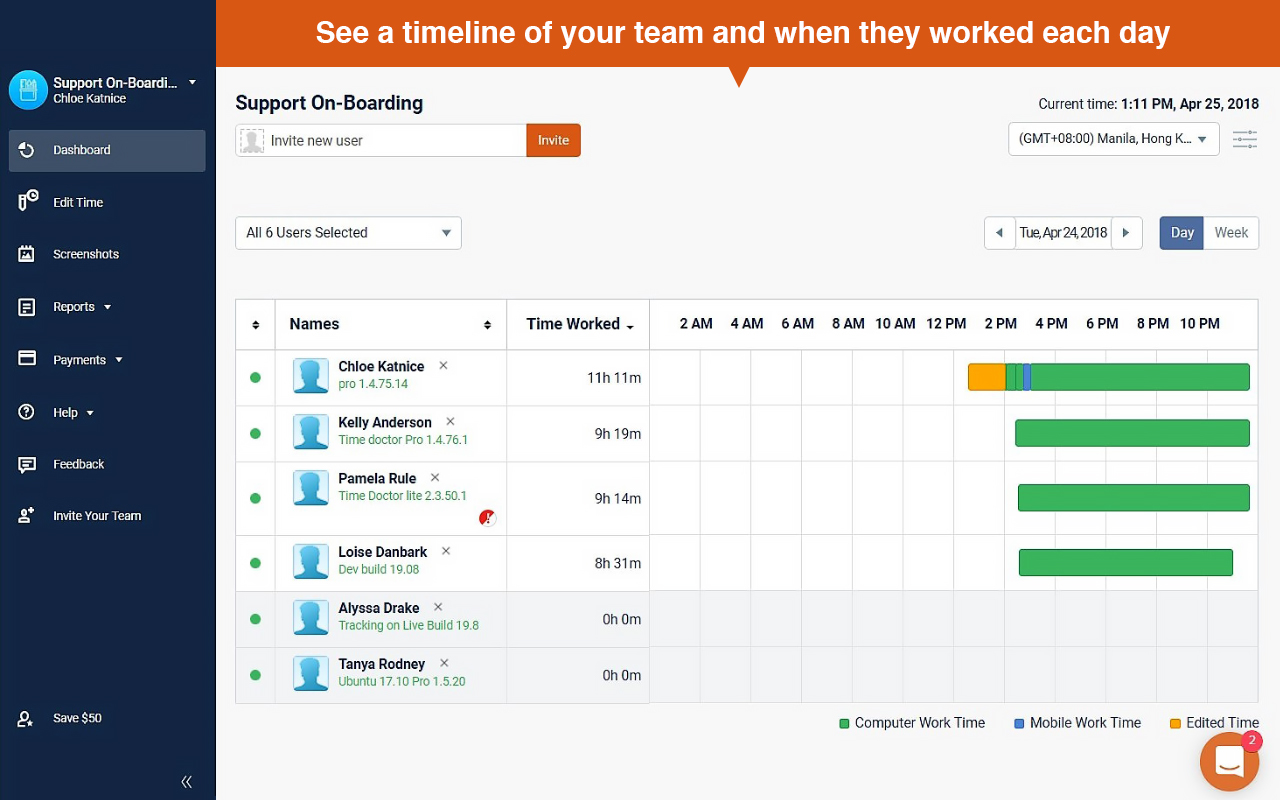Open the Dashboard from the sidebar
Image resolution: width=1280 pixels, height=800 pixels.
(81, 150)
